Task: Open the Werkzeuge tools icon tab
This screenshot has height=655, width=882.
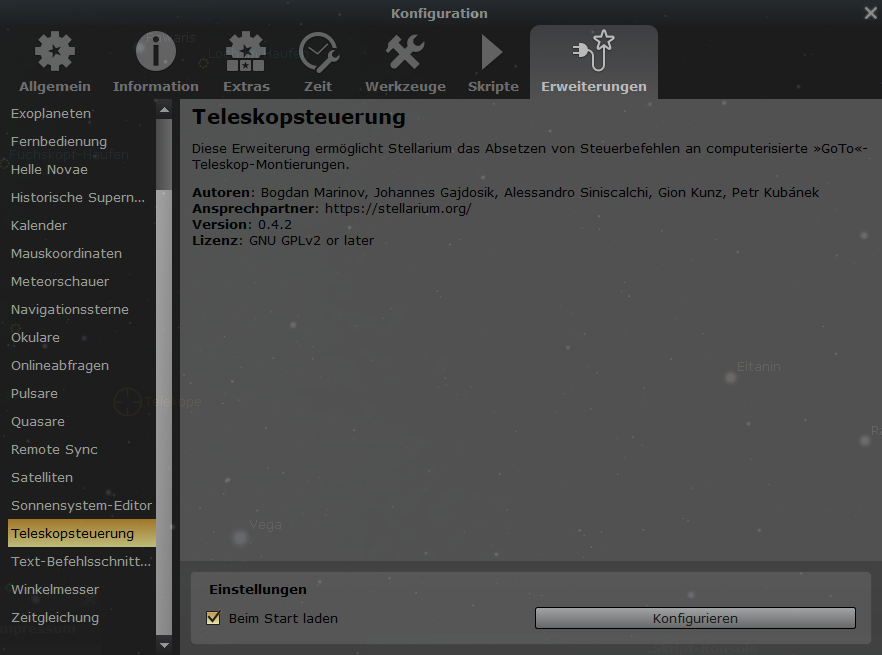Action: coord(405,62)
